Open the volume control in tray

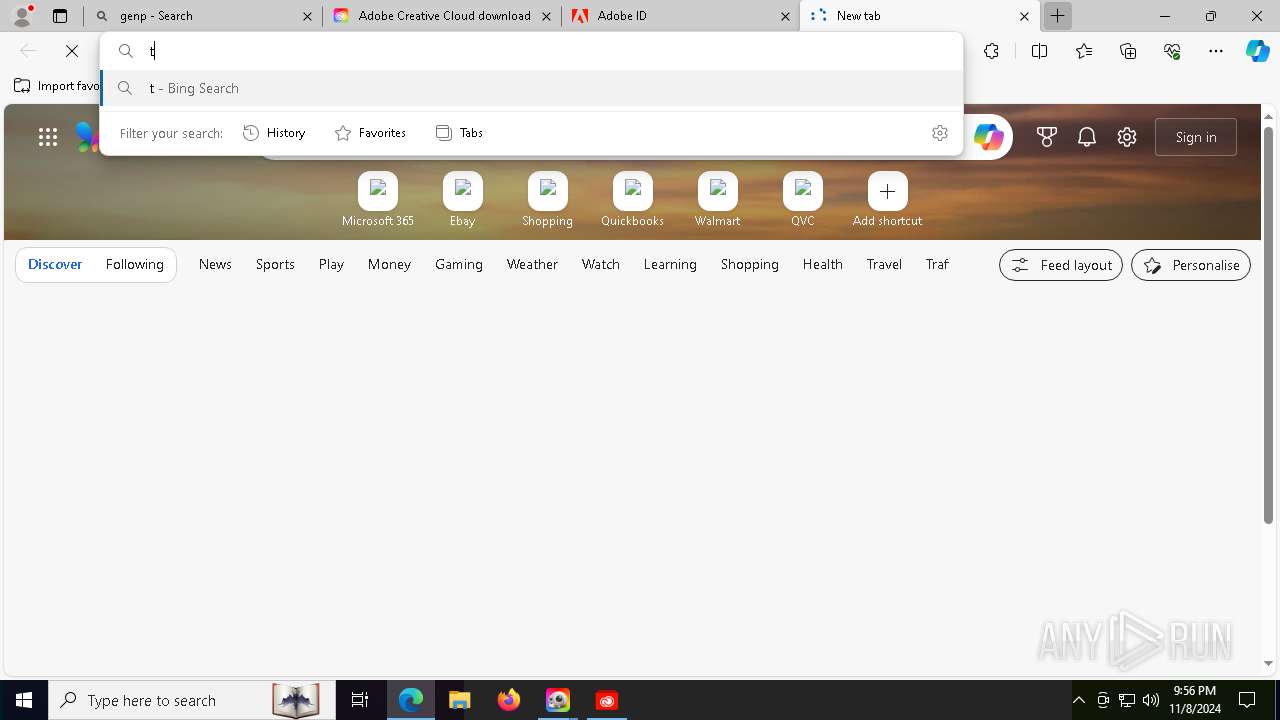point(1151,700)
